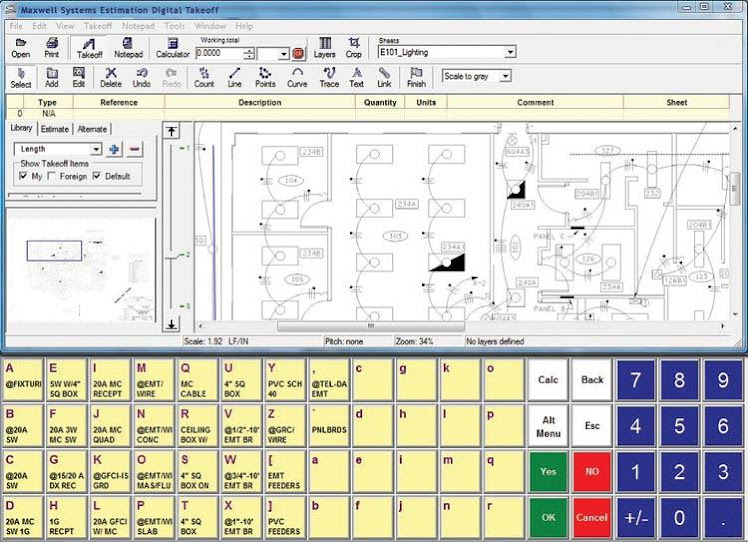
Task: Open the Notepad toolbar icon
Action: 128,48
